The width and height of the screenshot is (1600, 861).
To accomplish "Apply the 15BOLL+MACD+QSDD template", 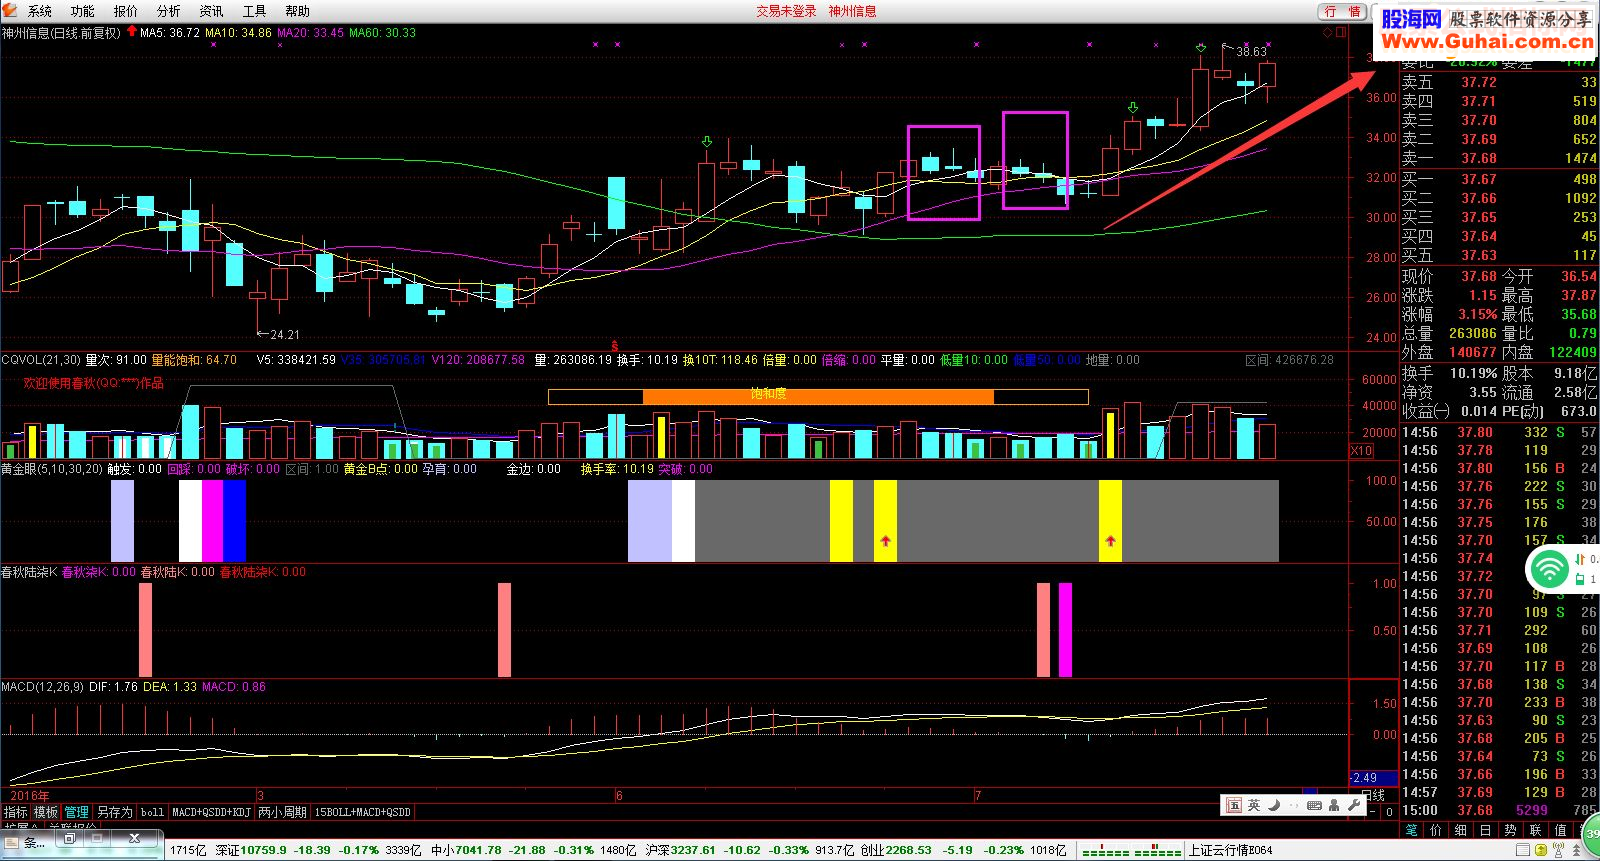I will click(x=362, y=812).
